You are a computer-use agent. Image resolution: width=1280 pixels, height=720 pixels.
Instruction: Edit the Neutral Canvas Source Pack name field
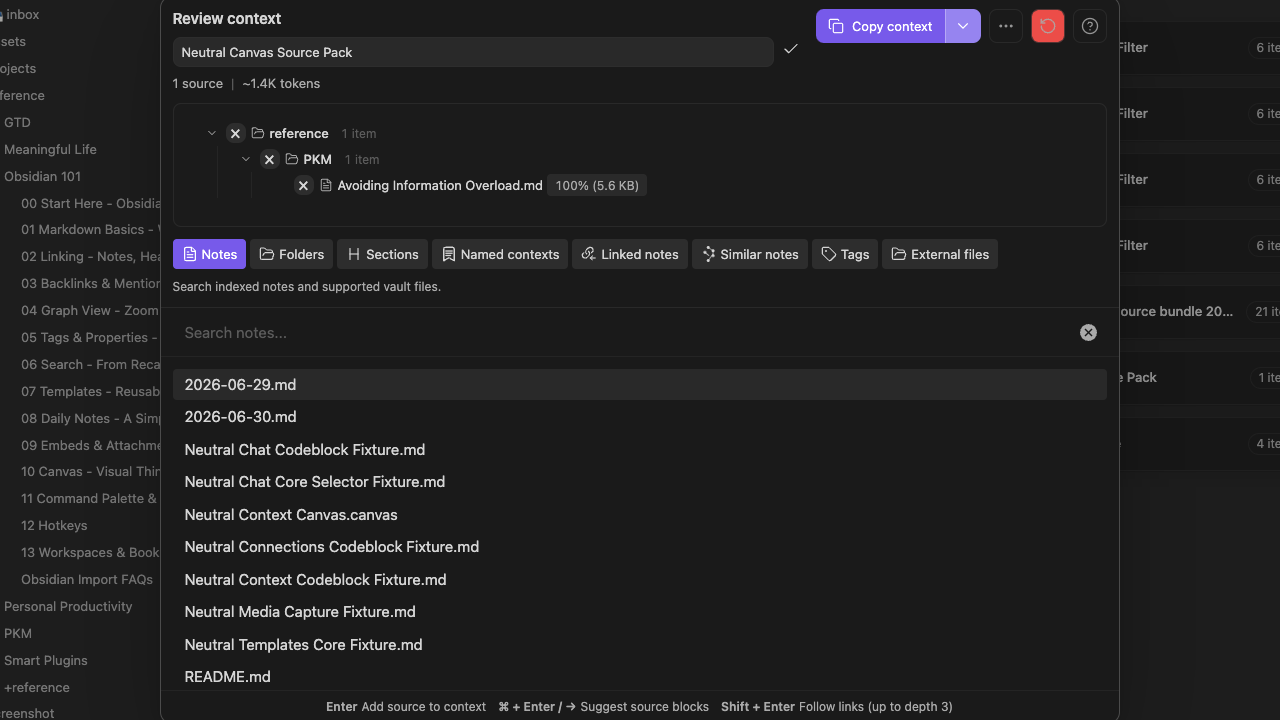coord(473,52)
